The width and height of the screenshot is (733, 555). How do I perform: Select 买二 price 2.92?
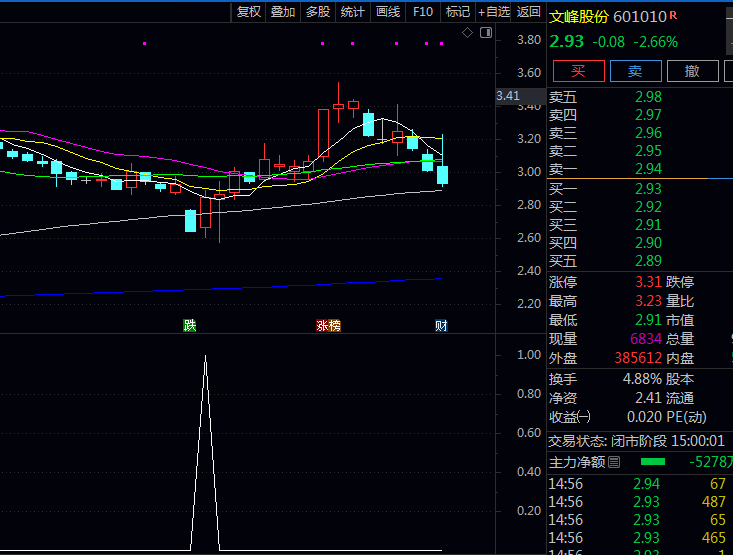pyautogui.click(x=648, y=207)
